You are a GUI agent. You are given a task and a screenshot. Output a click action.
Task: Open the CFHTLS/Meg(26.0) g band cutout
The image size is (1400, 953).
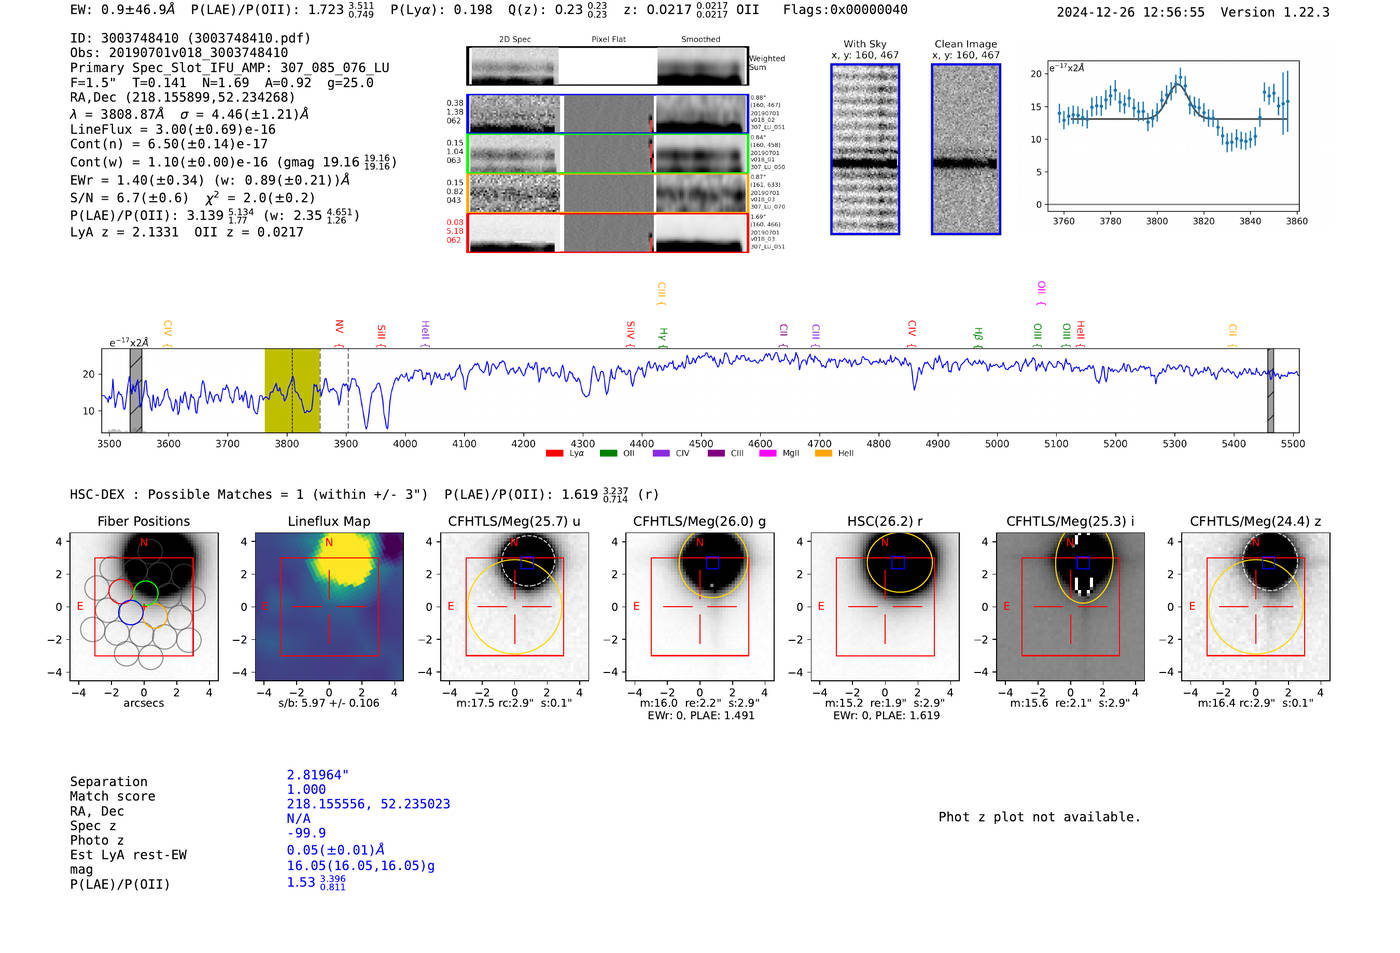click(x=700, y=606)
